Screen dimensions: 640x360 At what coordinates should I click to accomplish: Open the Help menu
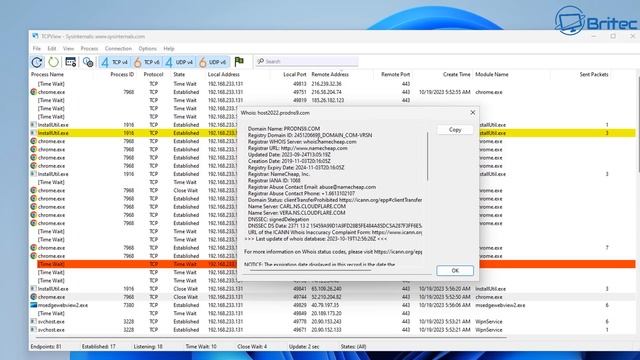coord(169,49)
